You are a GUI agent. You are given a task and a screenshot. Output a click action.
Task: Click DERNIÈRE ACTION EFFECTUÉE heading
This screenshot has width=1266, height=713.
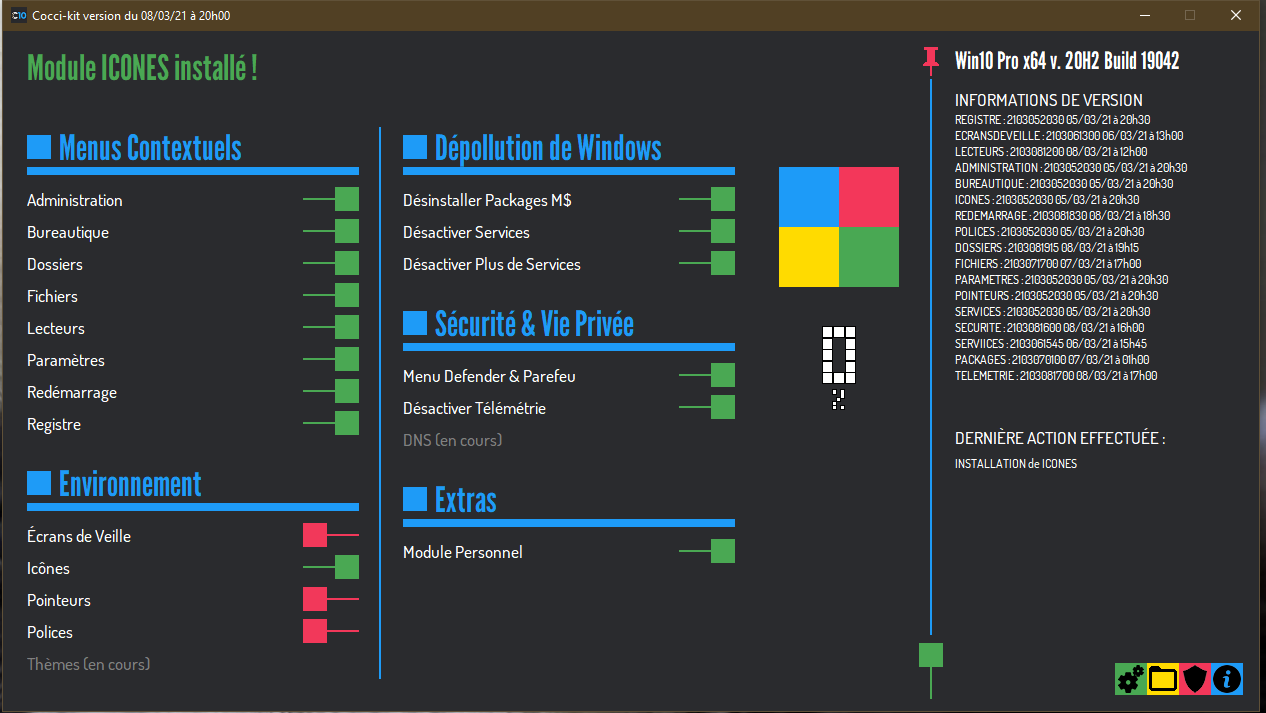point(1060,439)
